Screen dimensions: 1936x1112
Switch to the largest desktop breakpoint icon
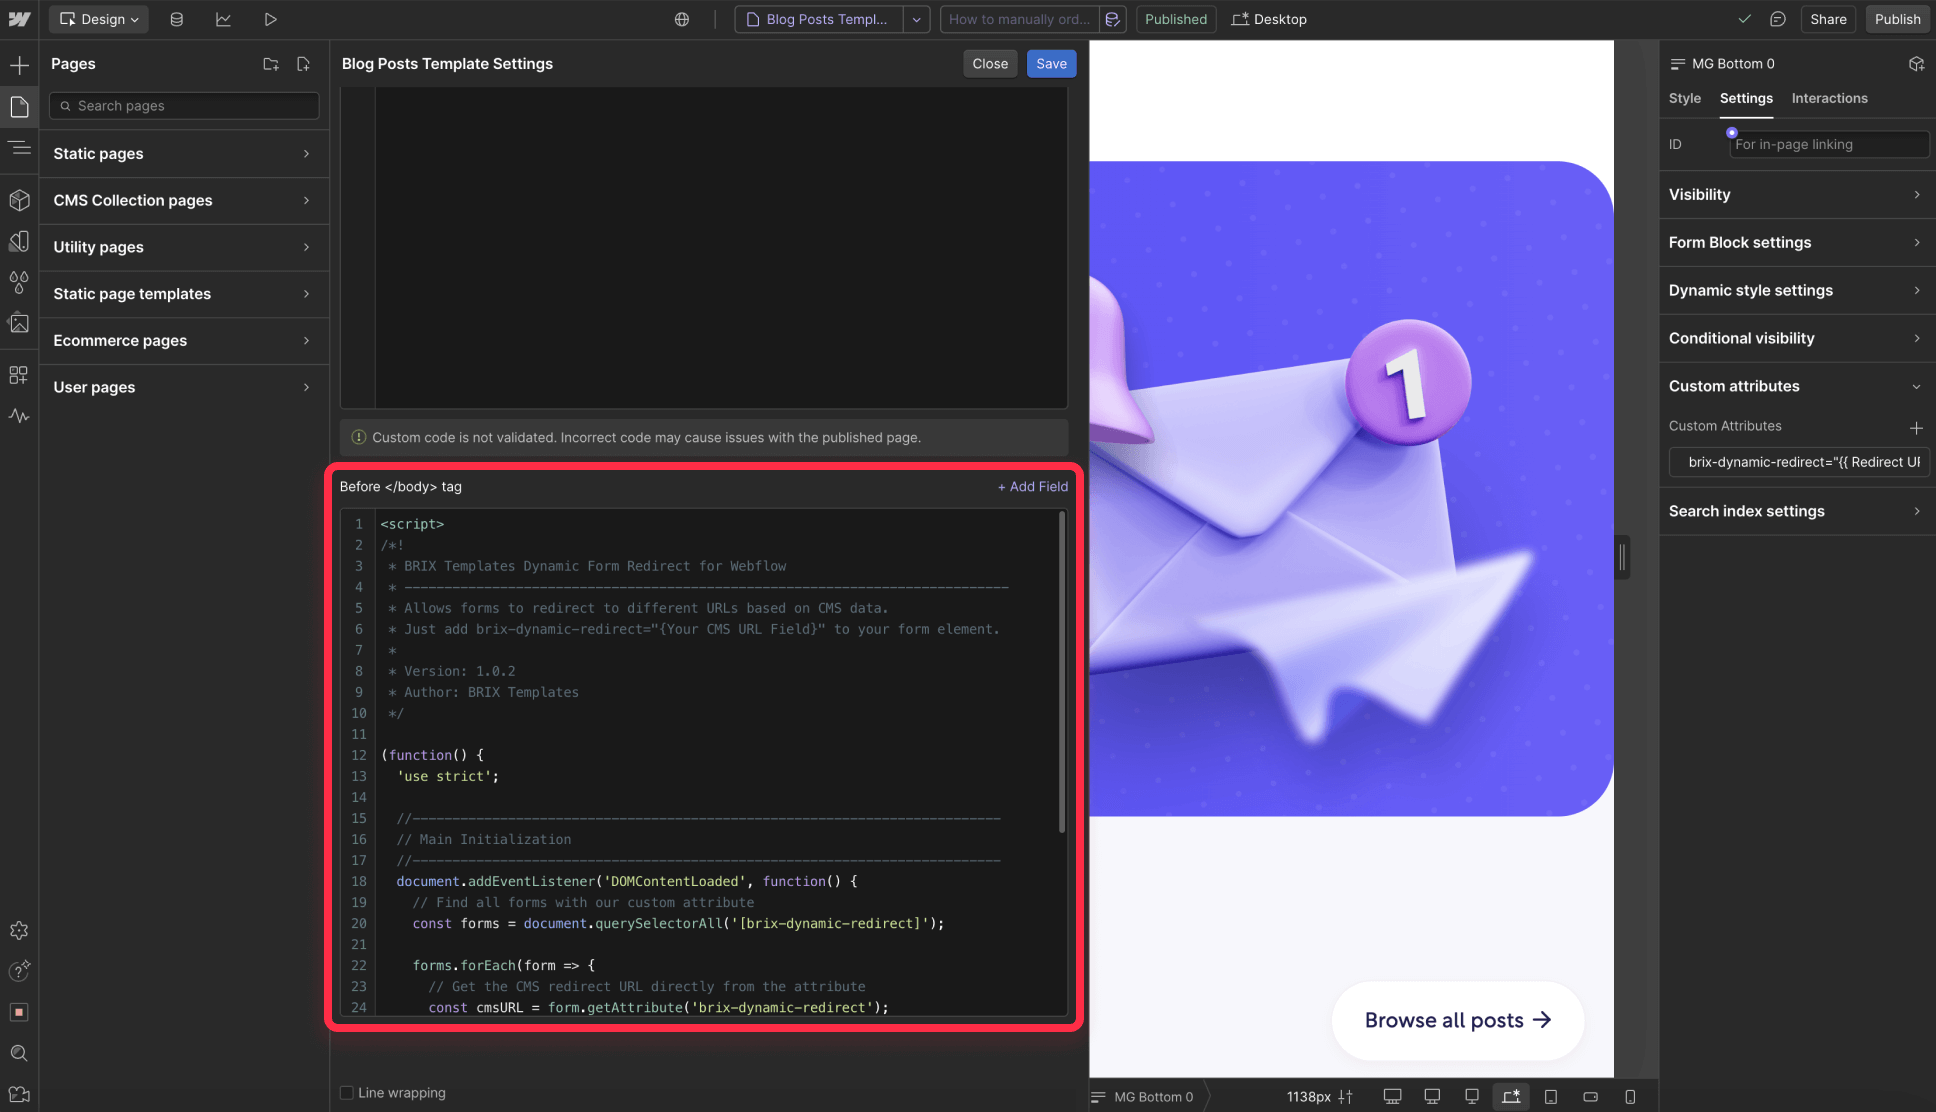1392,1097
